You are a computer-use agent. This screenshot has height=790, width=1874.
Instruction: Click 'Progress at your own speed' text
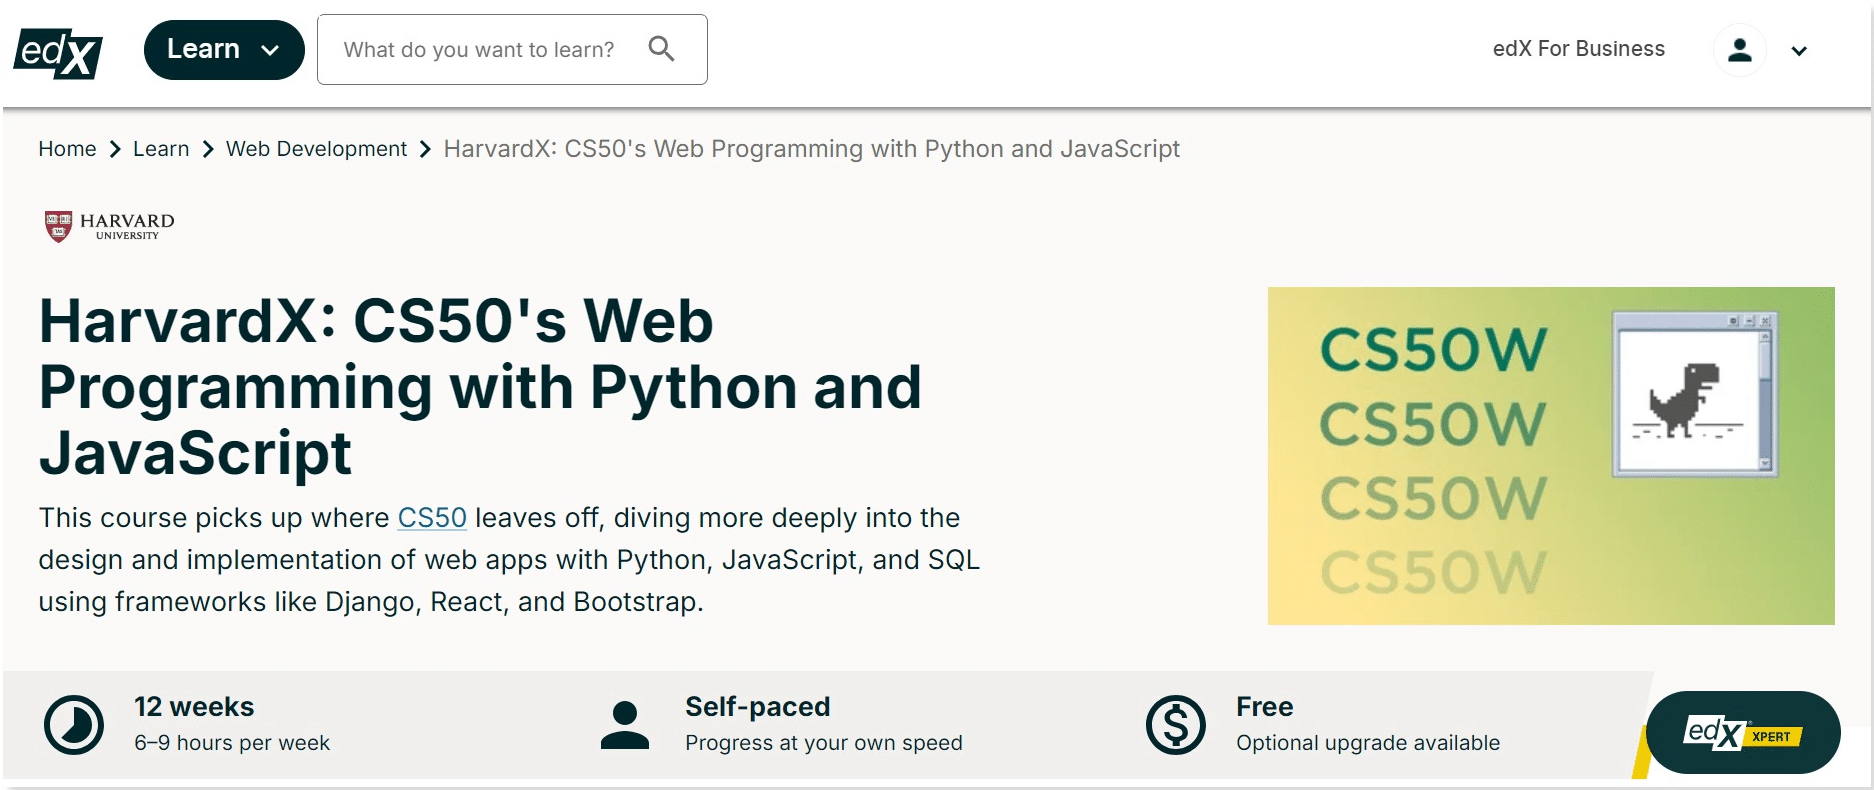pos(824,743)
